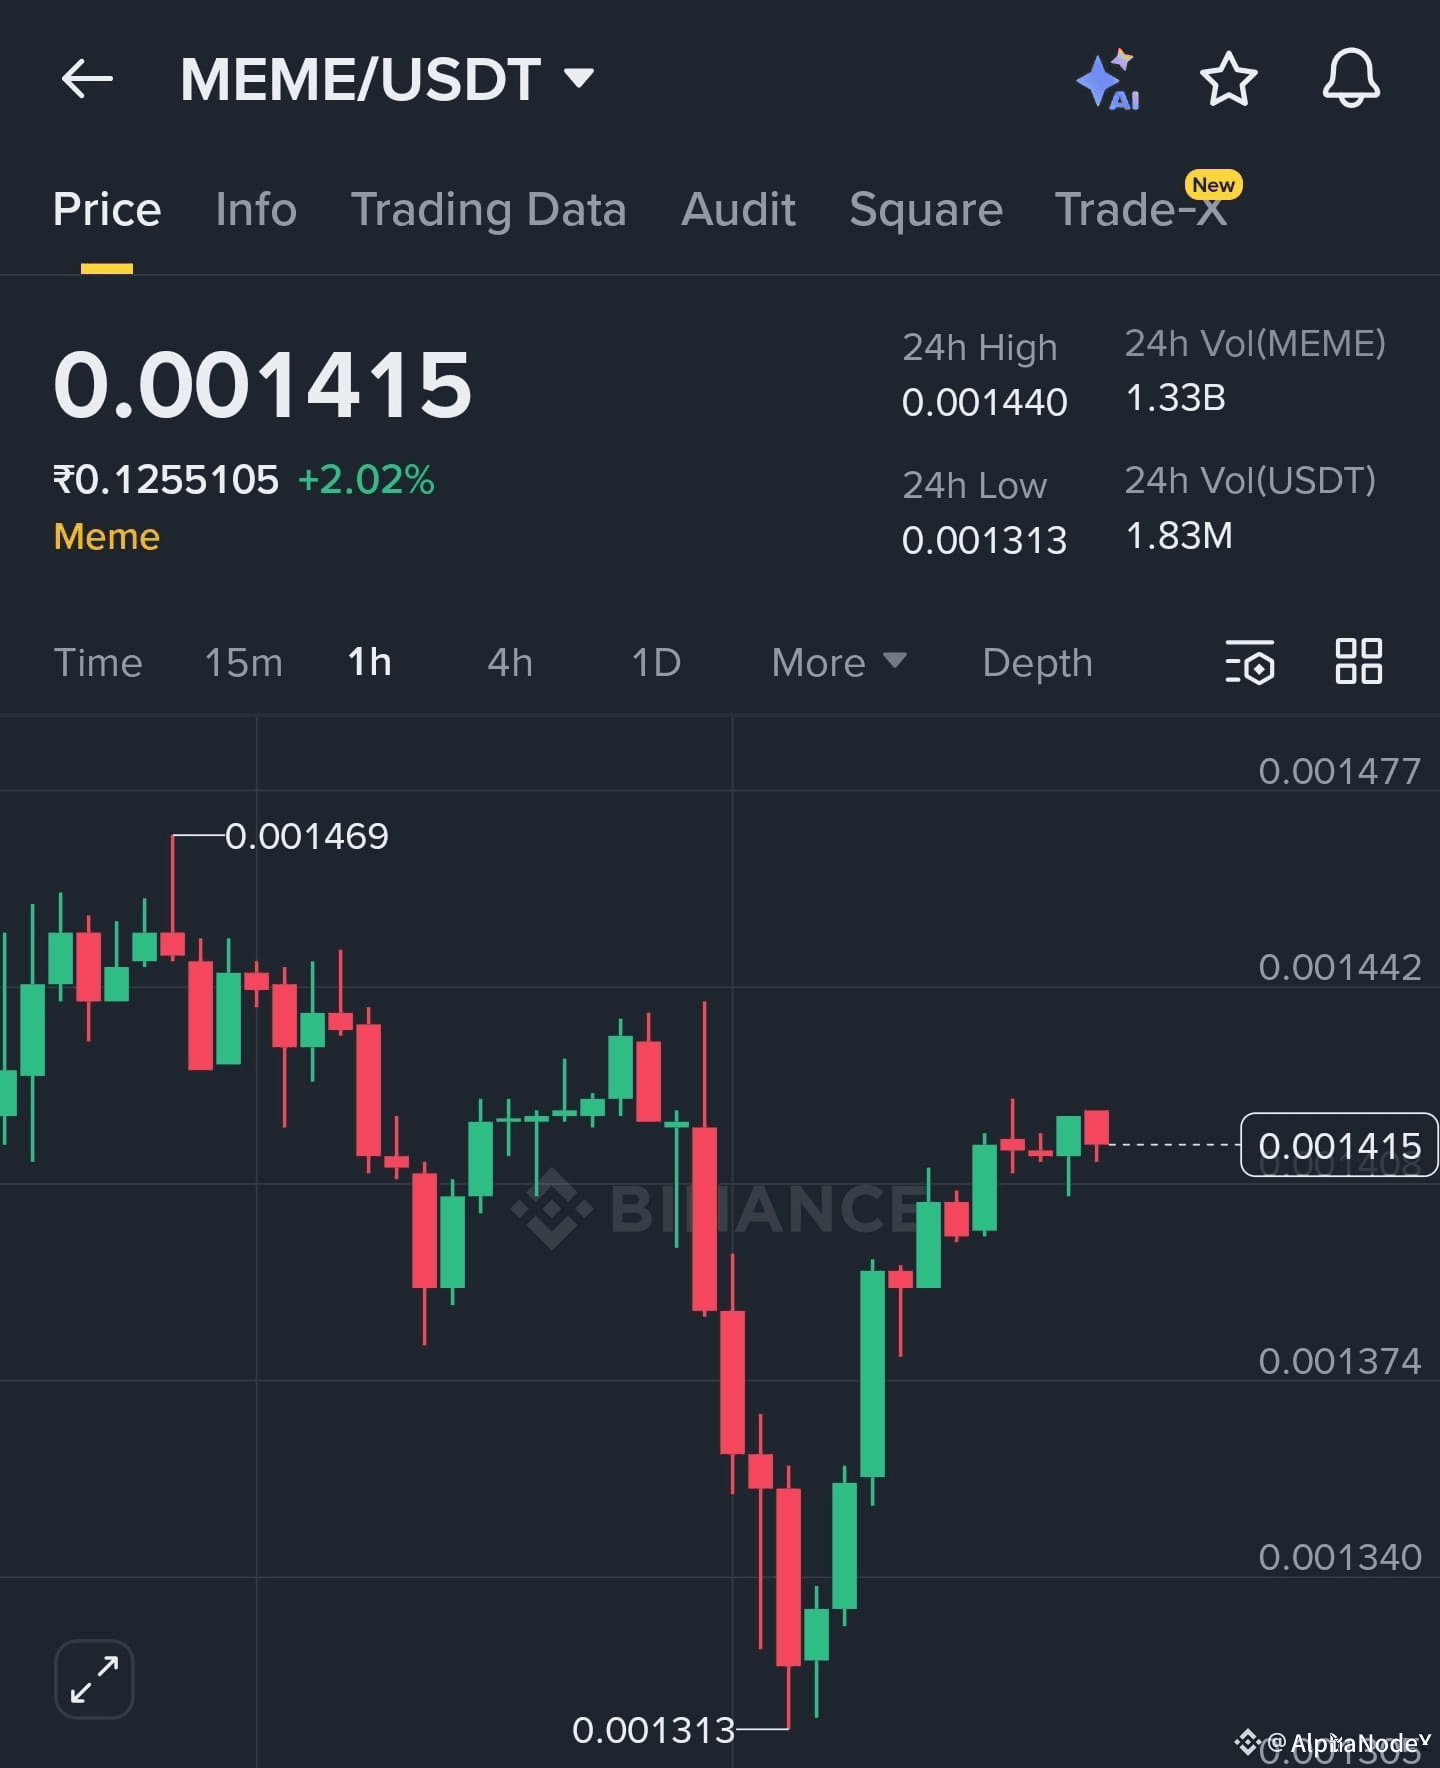Select the Trade-X tab

1141,210
